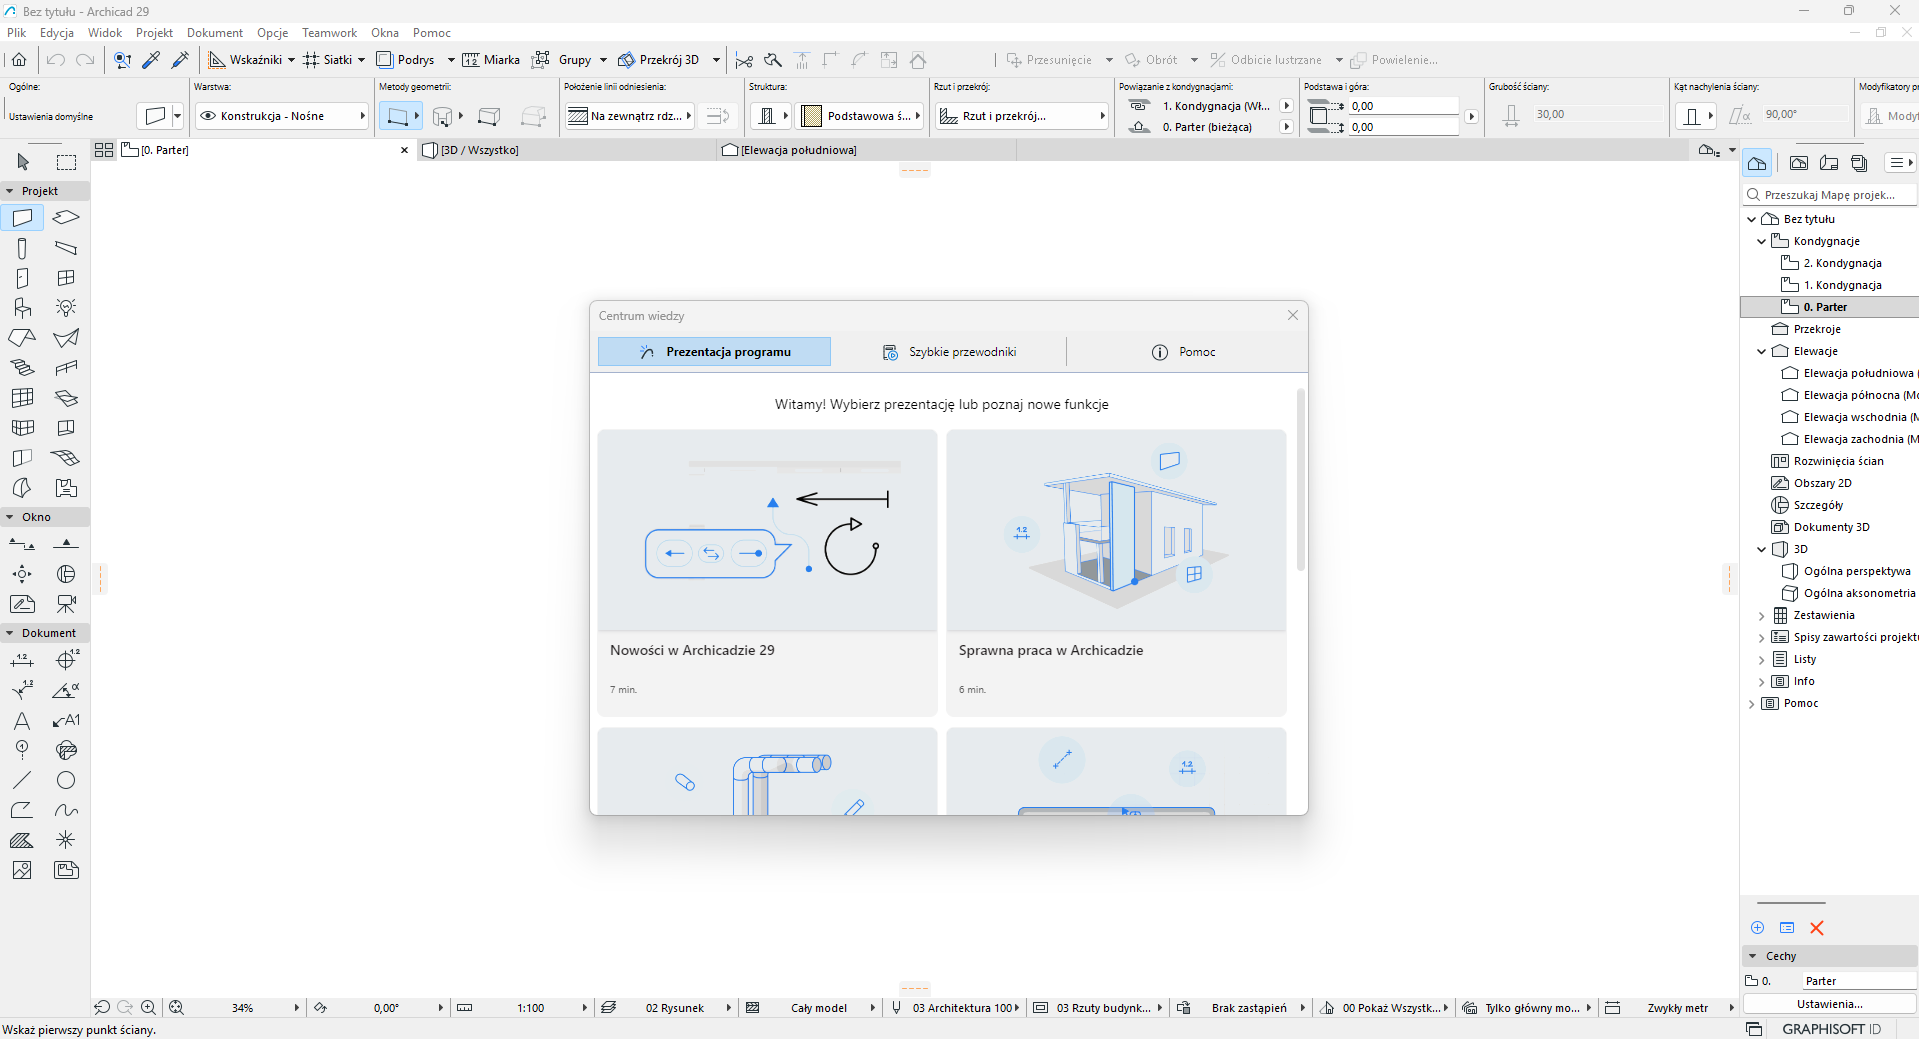Screen dimensions: 1919x1039
Task: Click the eyedropper pick-up parameters icon
Action: click(151, 60)
